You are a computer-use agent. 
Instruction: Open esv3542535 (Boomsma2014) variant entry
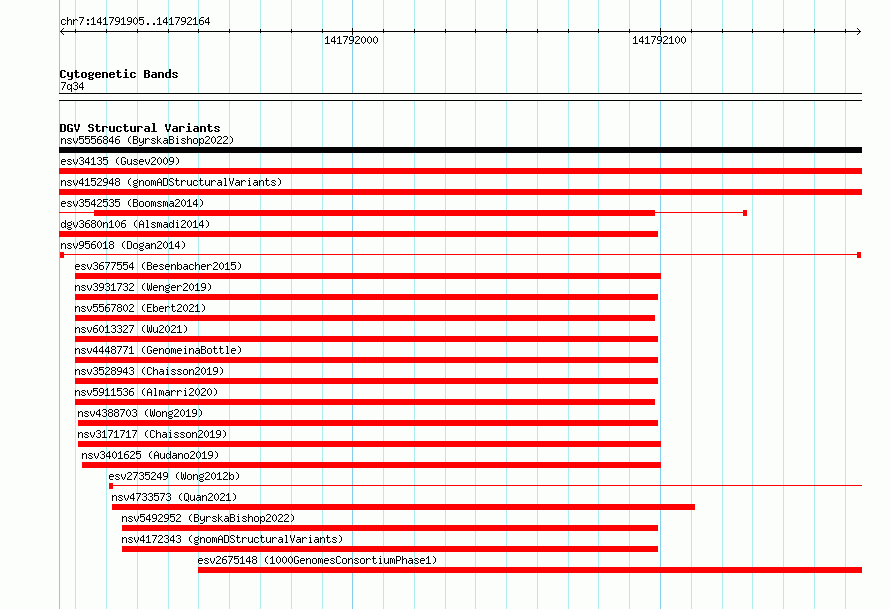(x=132, y=203)
